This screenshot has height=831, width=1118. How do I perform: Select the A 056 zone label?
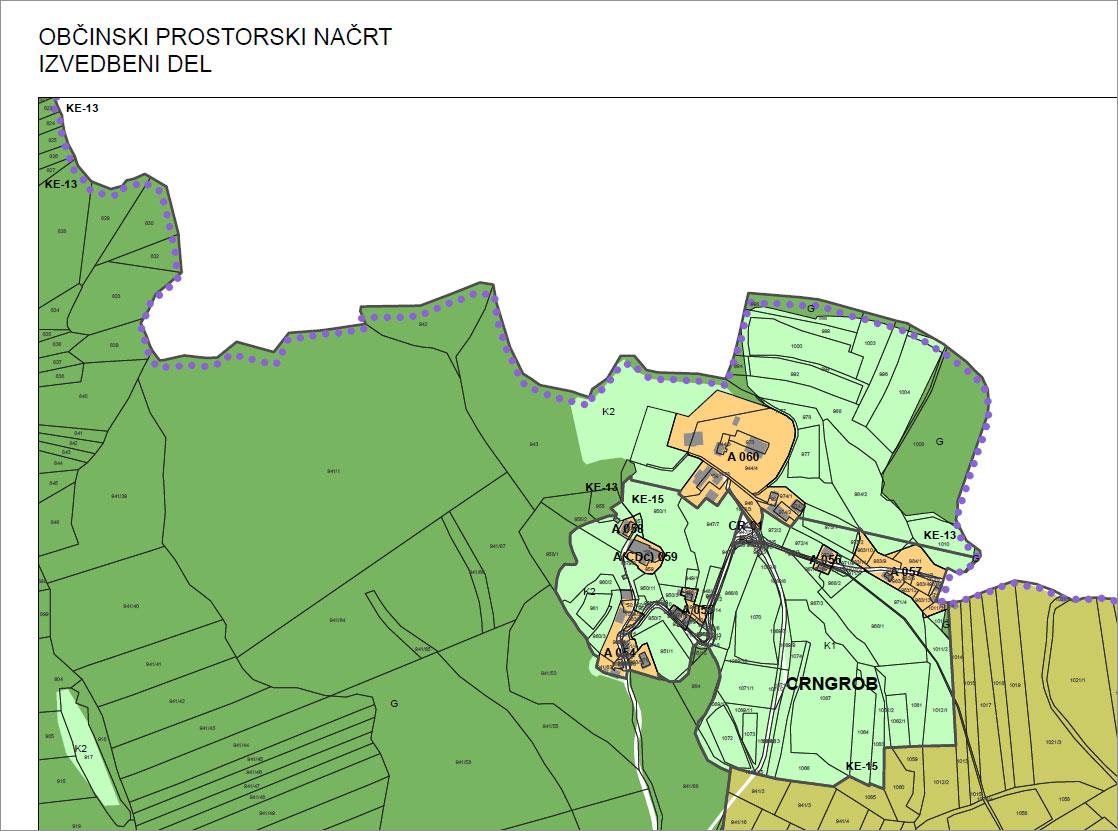825,560
